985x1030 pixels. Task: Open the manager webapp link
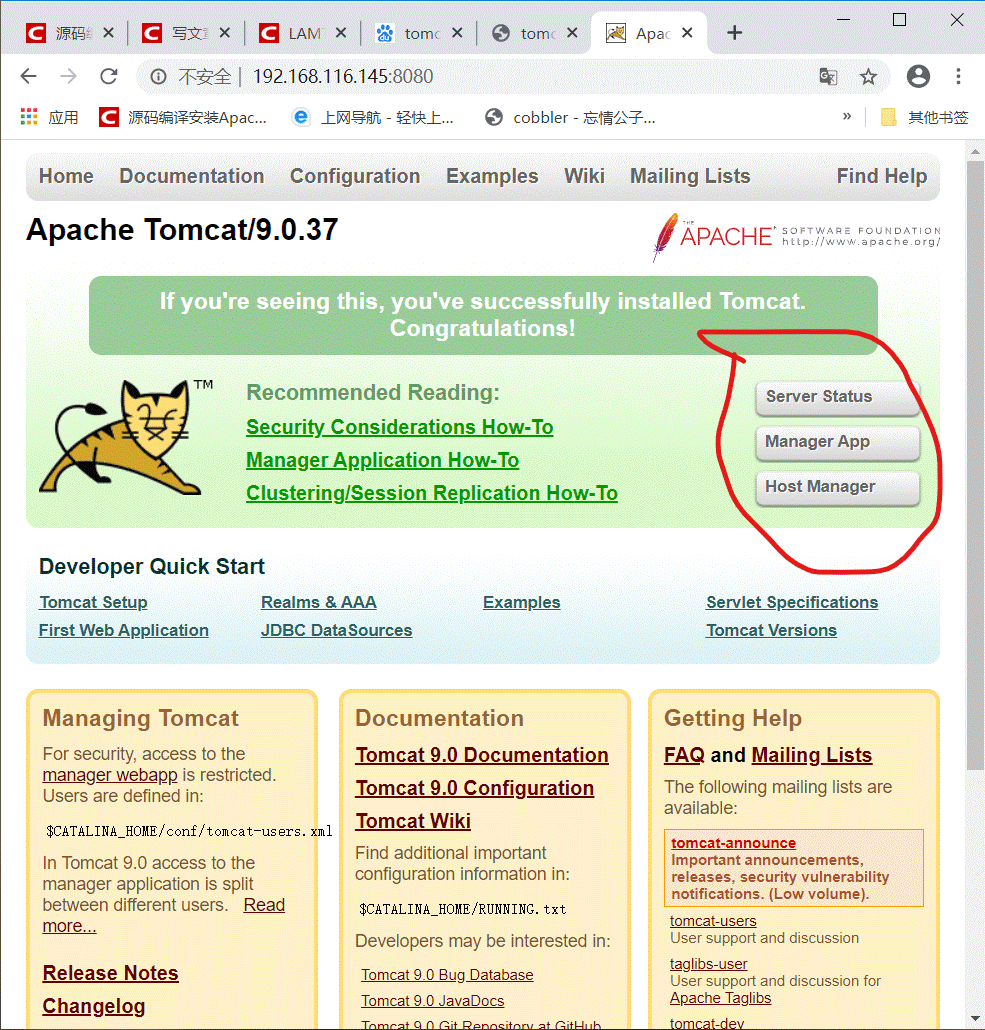[110, 775]
